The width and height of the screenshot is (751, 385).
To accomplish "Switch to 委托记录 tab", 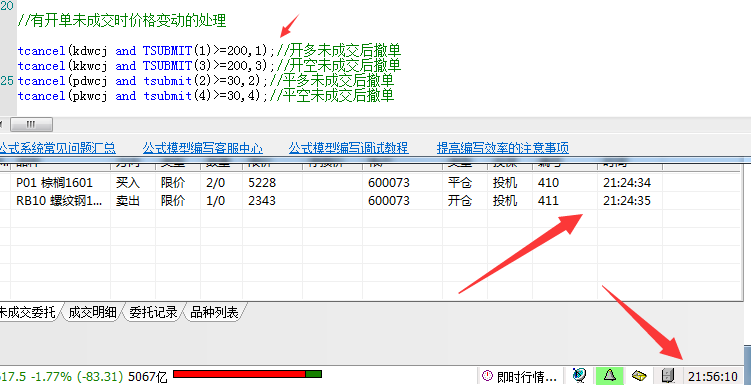I will [153, 313].
